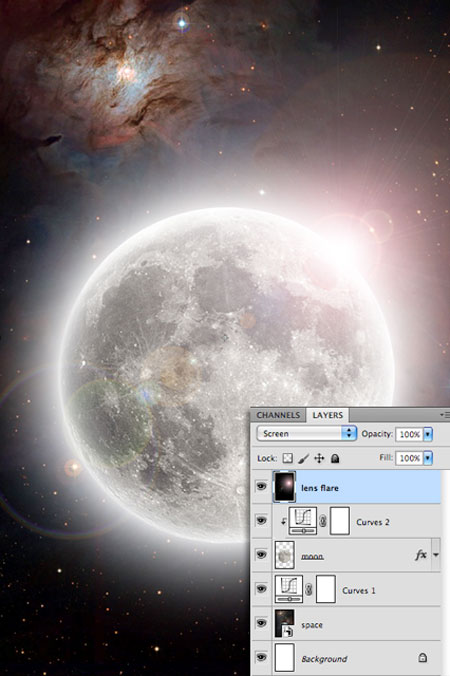This screenshot has width=450, height=676.
Task: Click the Curves 2 adjustment icon
Action: (303, 521)
